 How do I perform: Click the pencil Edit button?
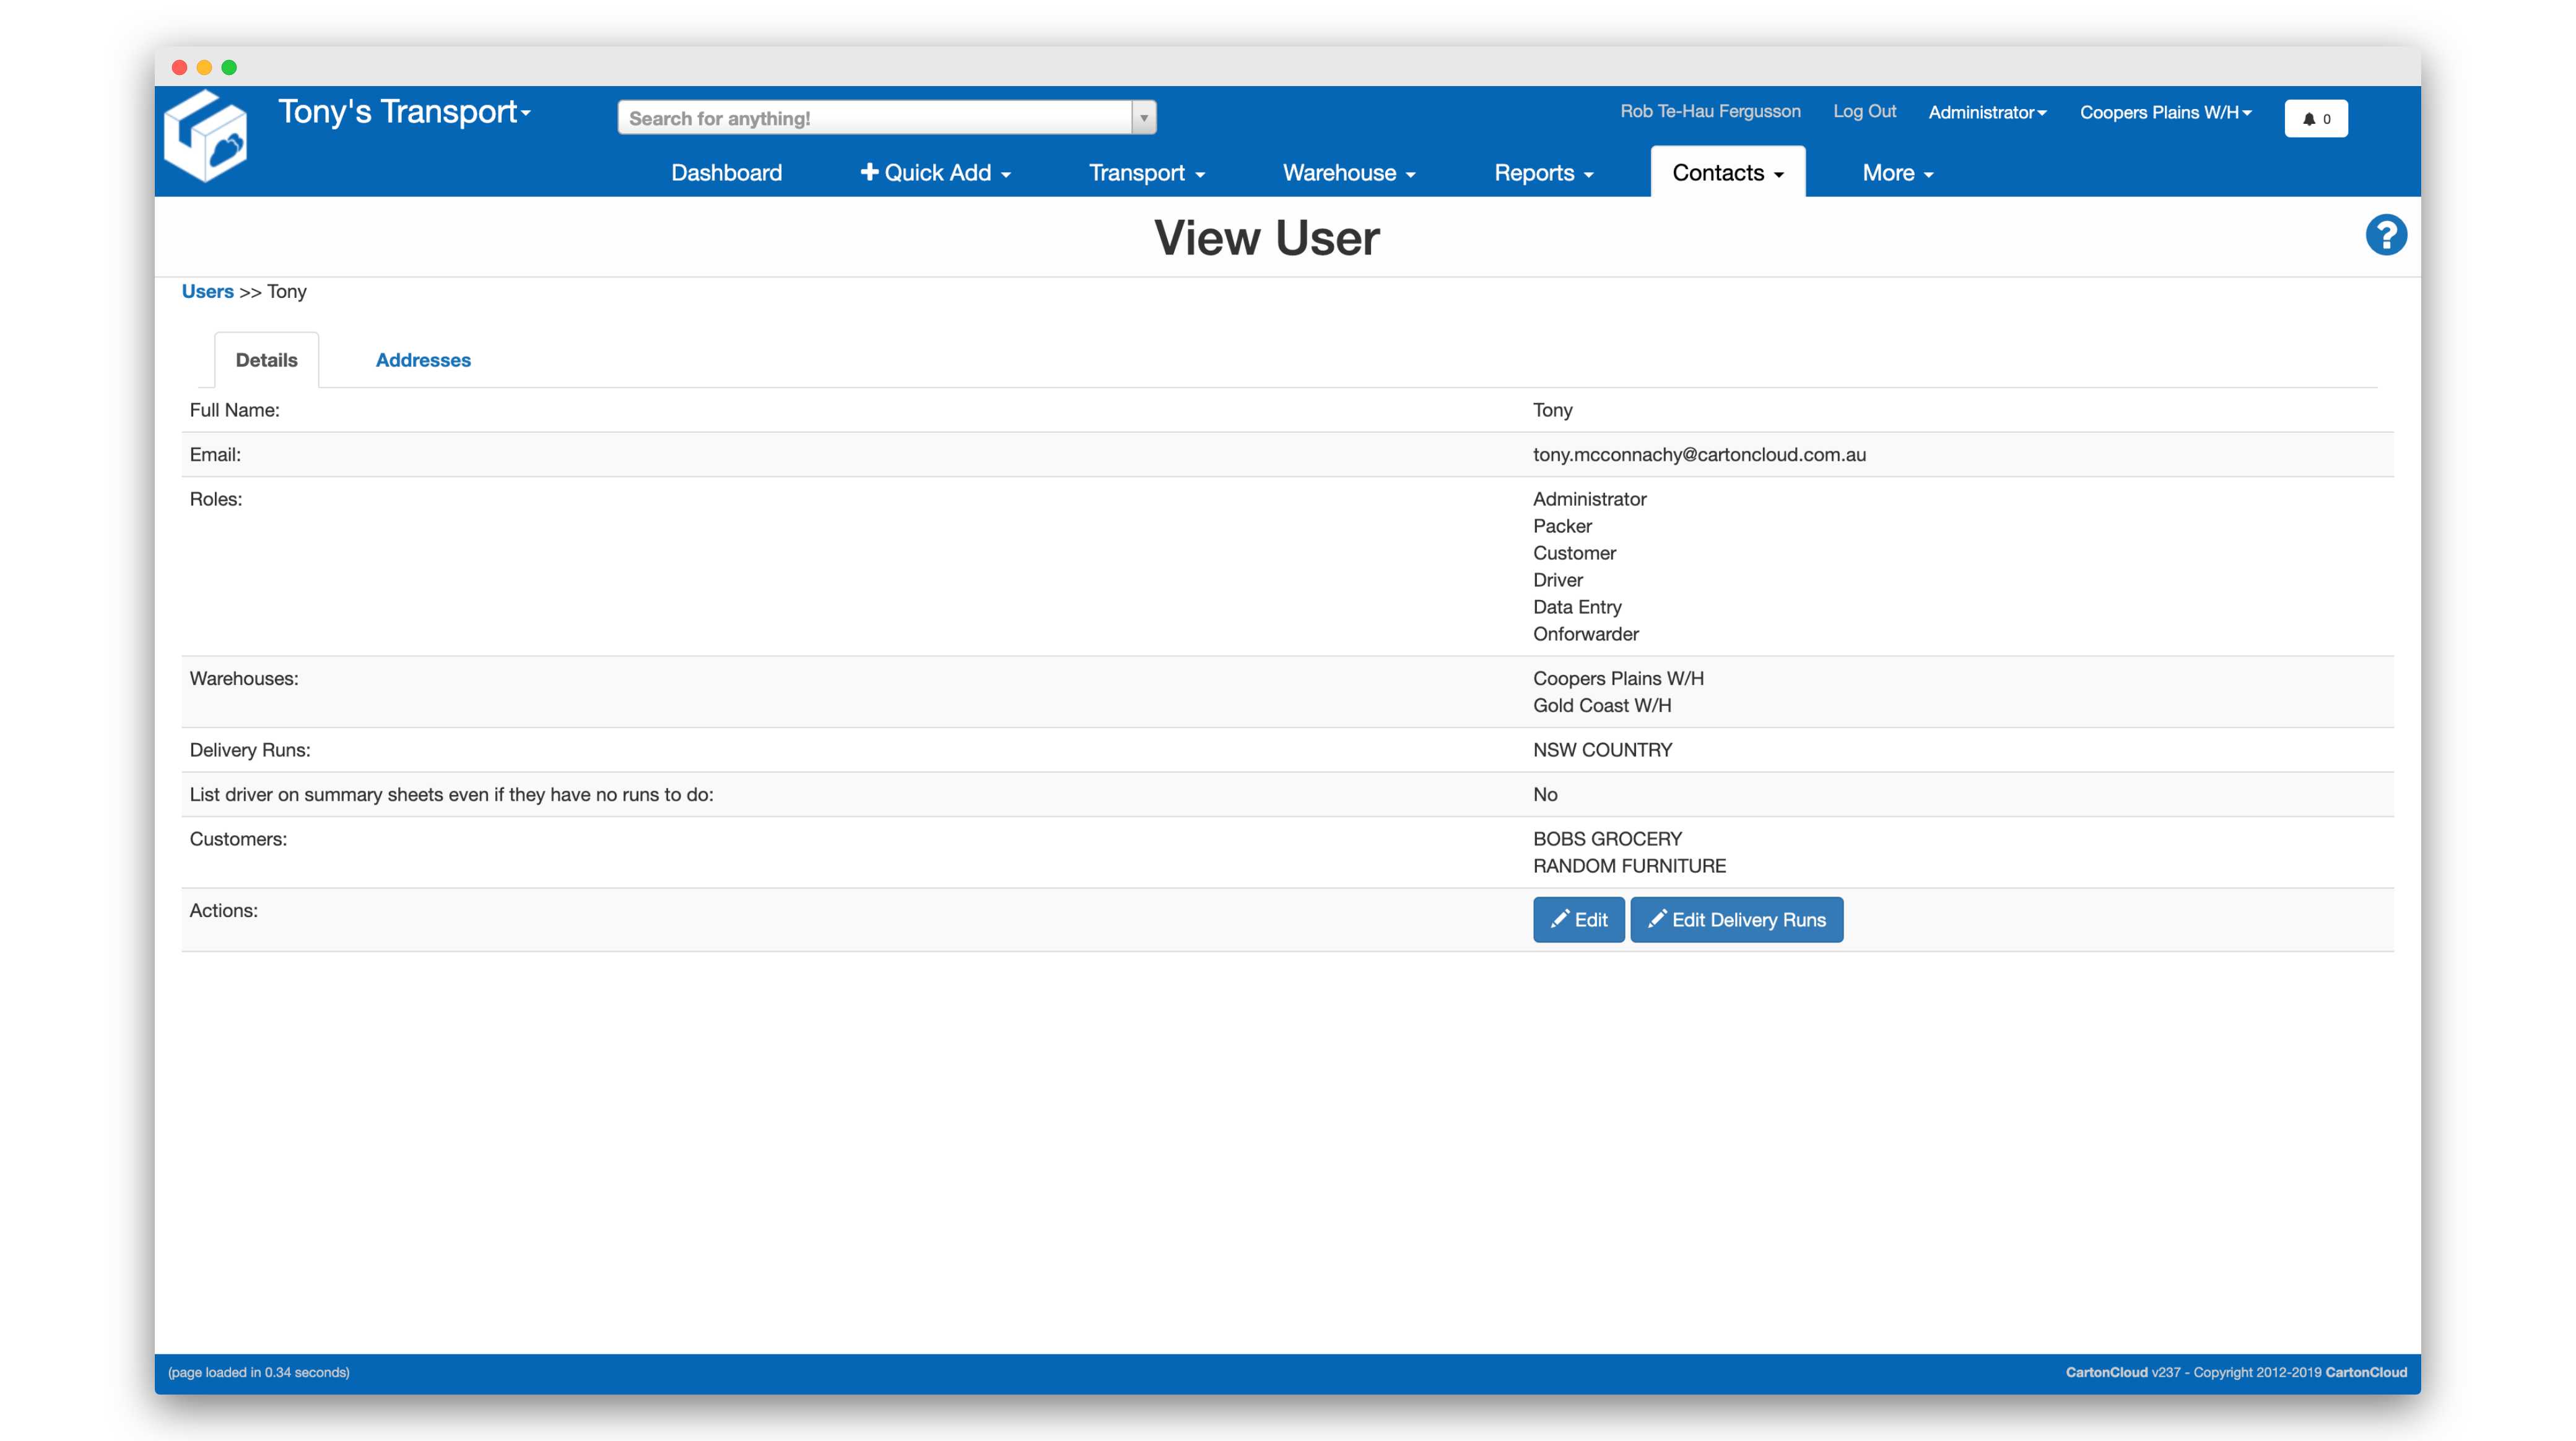coord(1578,919)
